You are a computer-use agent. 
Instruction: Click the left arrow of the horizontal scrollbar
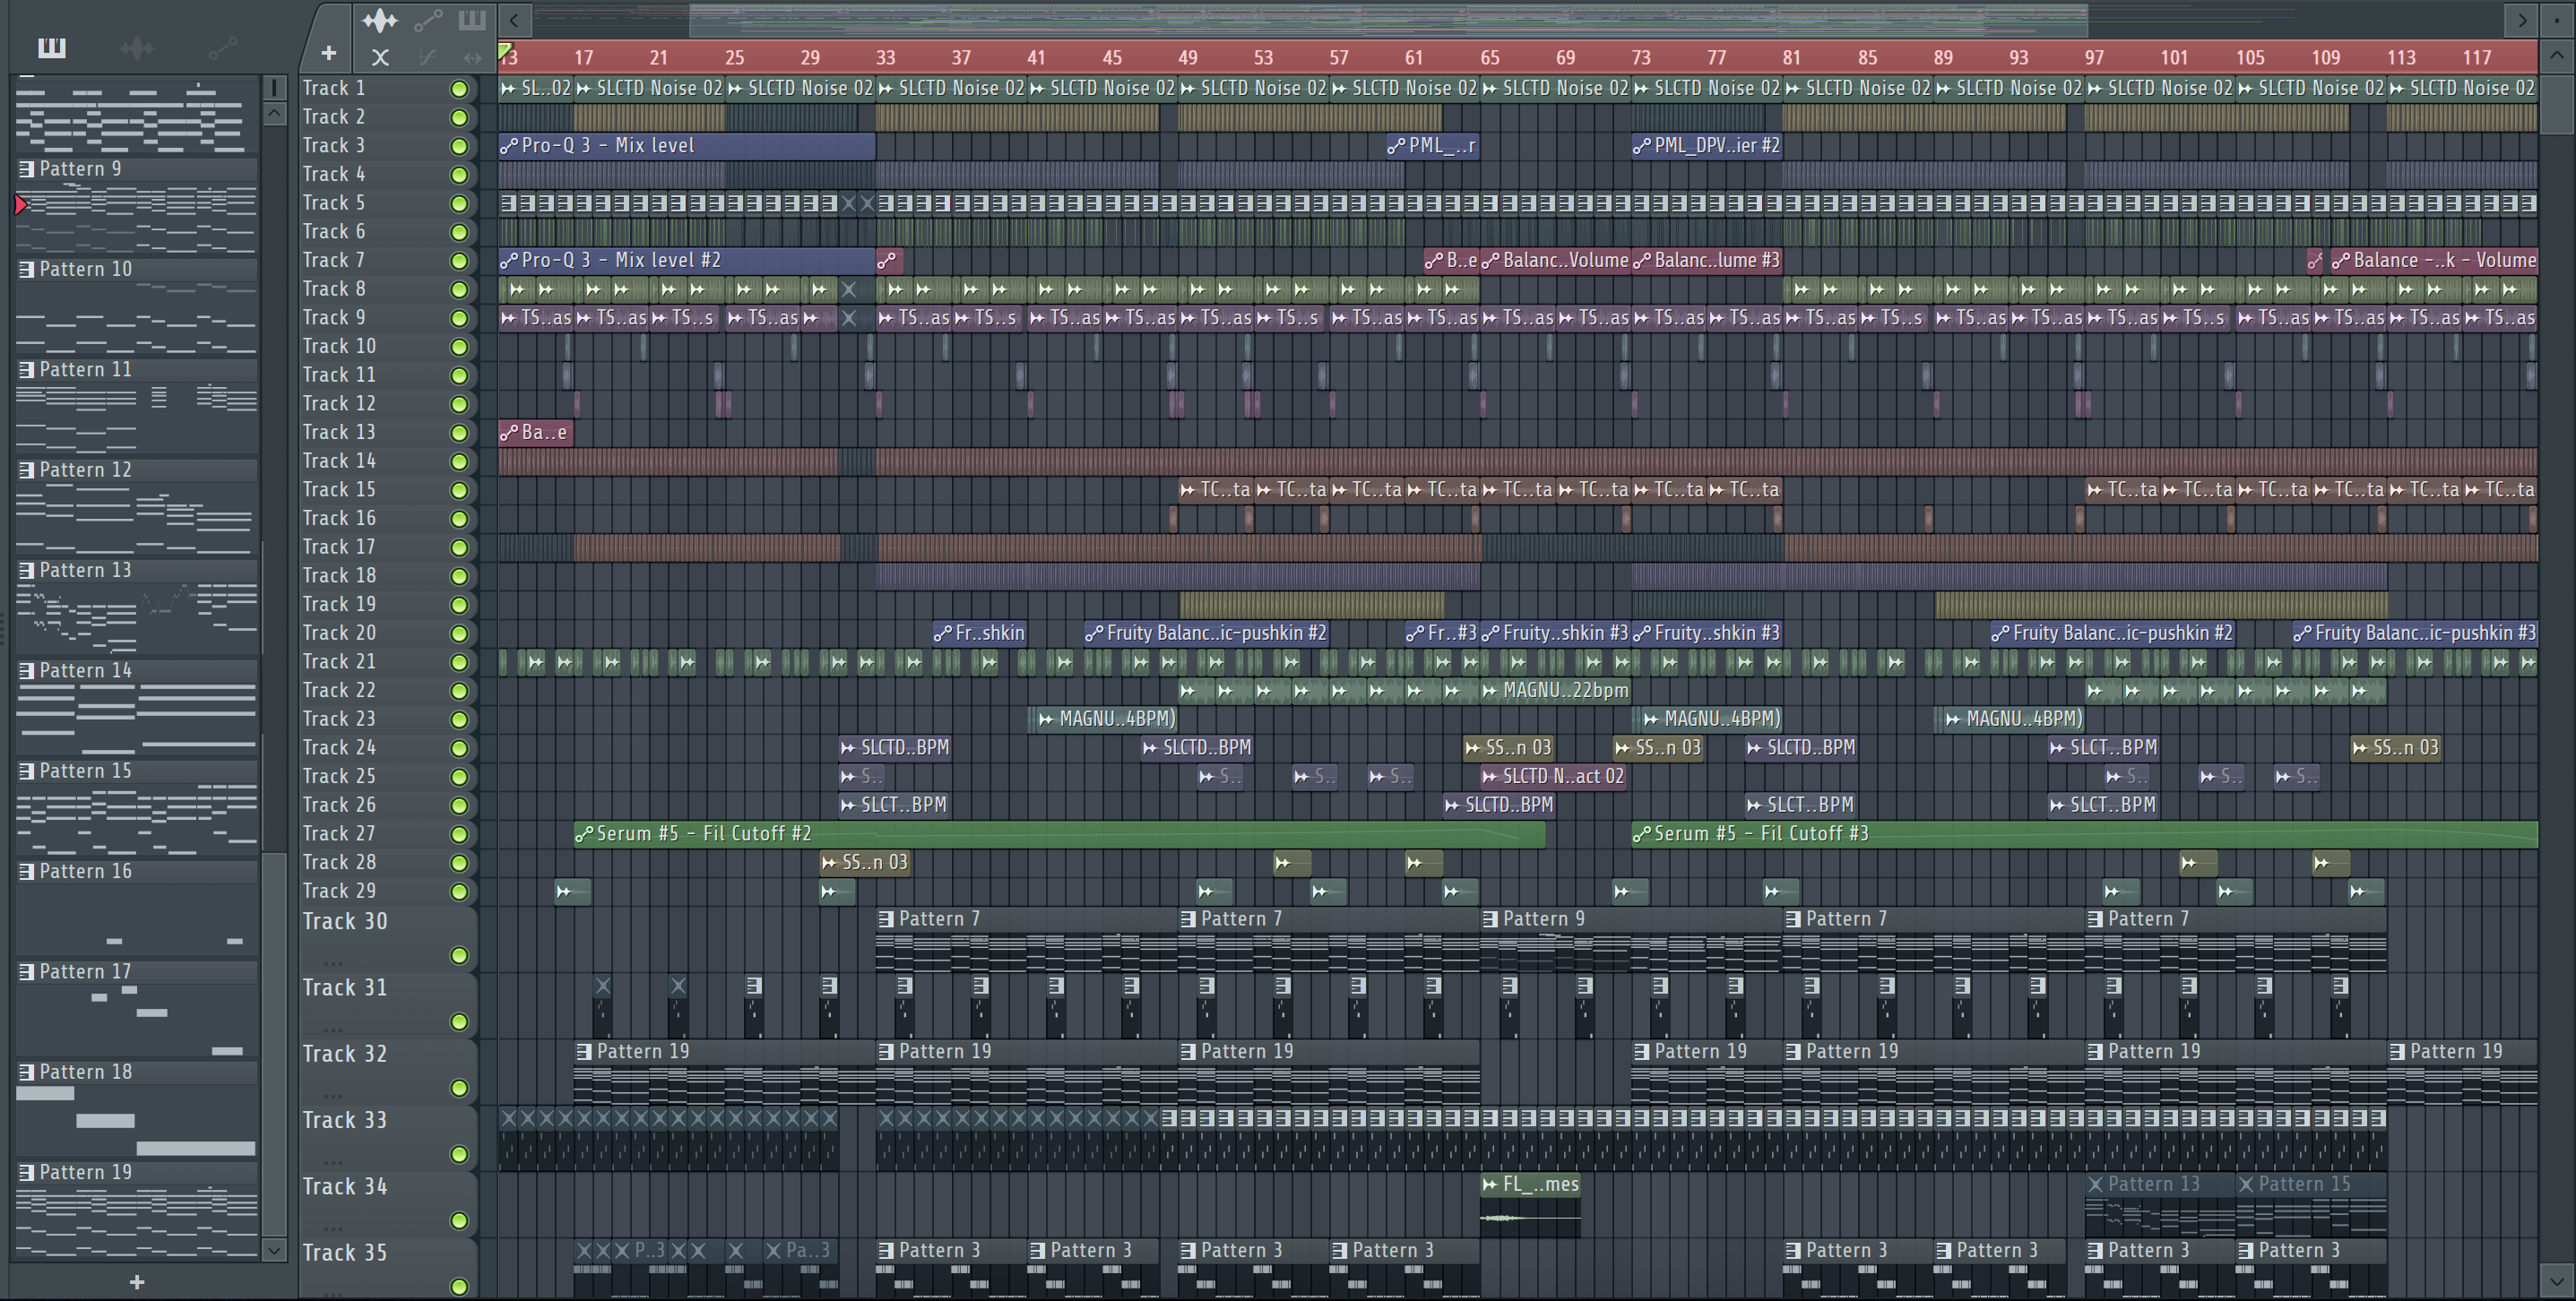514,19
